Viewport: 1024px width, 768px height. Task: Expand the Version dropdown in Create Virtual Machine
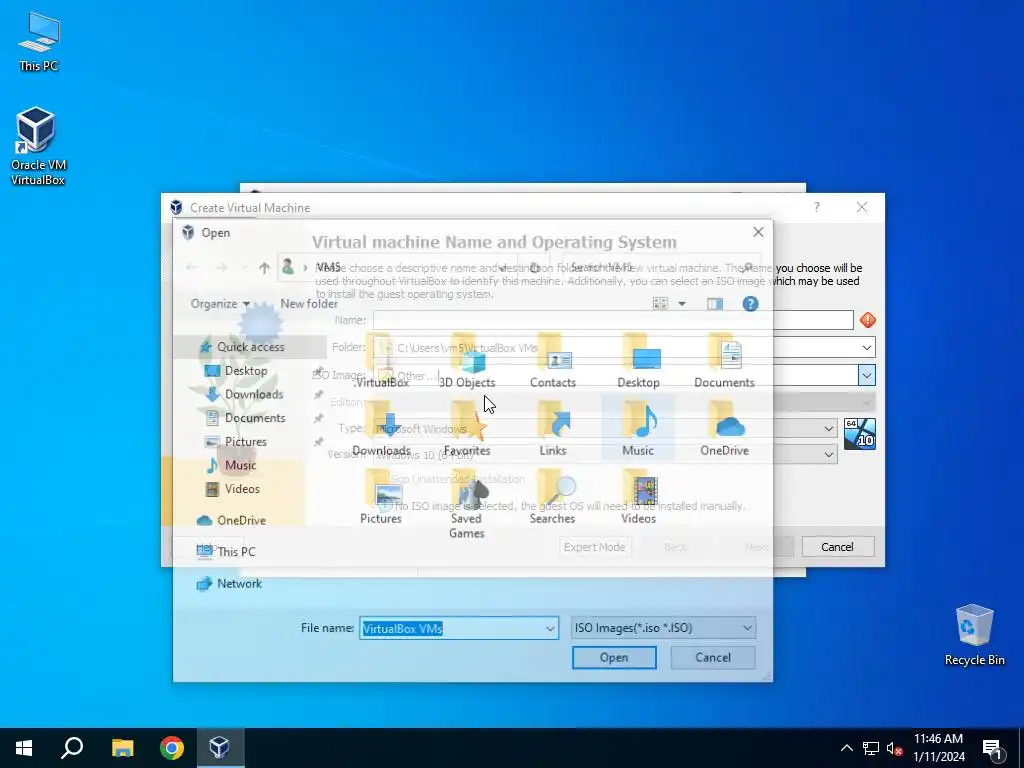(828, 455)
